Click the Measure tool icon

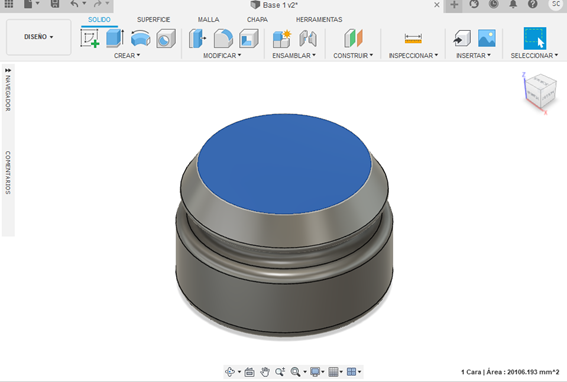[x=413, y=38]
